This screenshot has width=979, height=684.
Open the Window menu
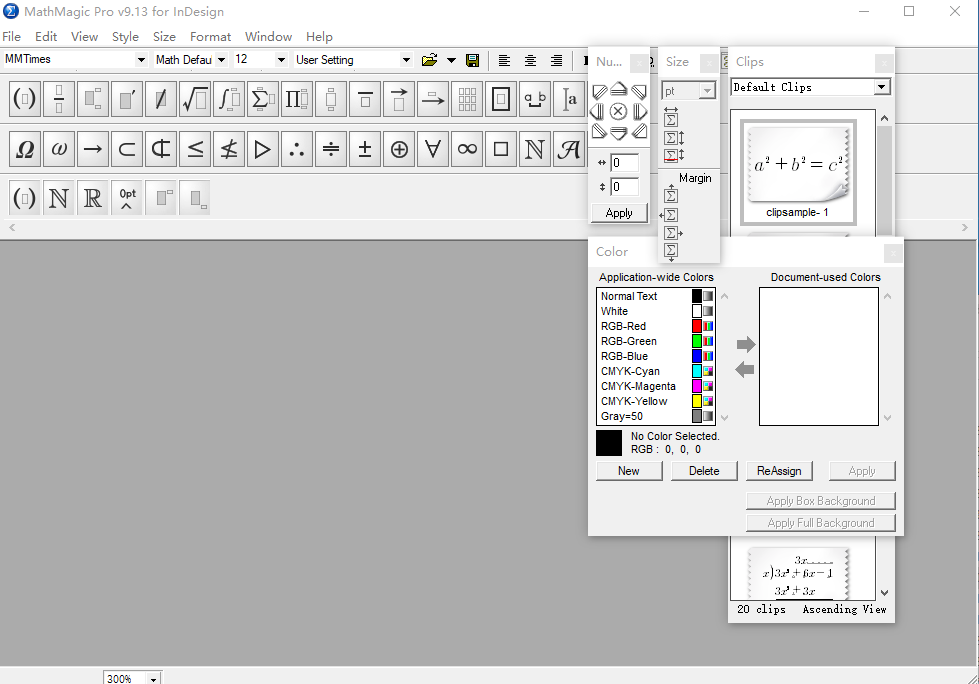[x=268, y=37]
